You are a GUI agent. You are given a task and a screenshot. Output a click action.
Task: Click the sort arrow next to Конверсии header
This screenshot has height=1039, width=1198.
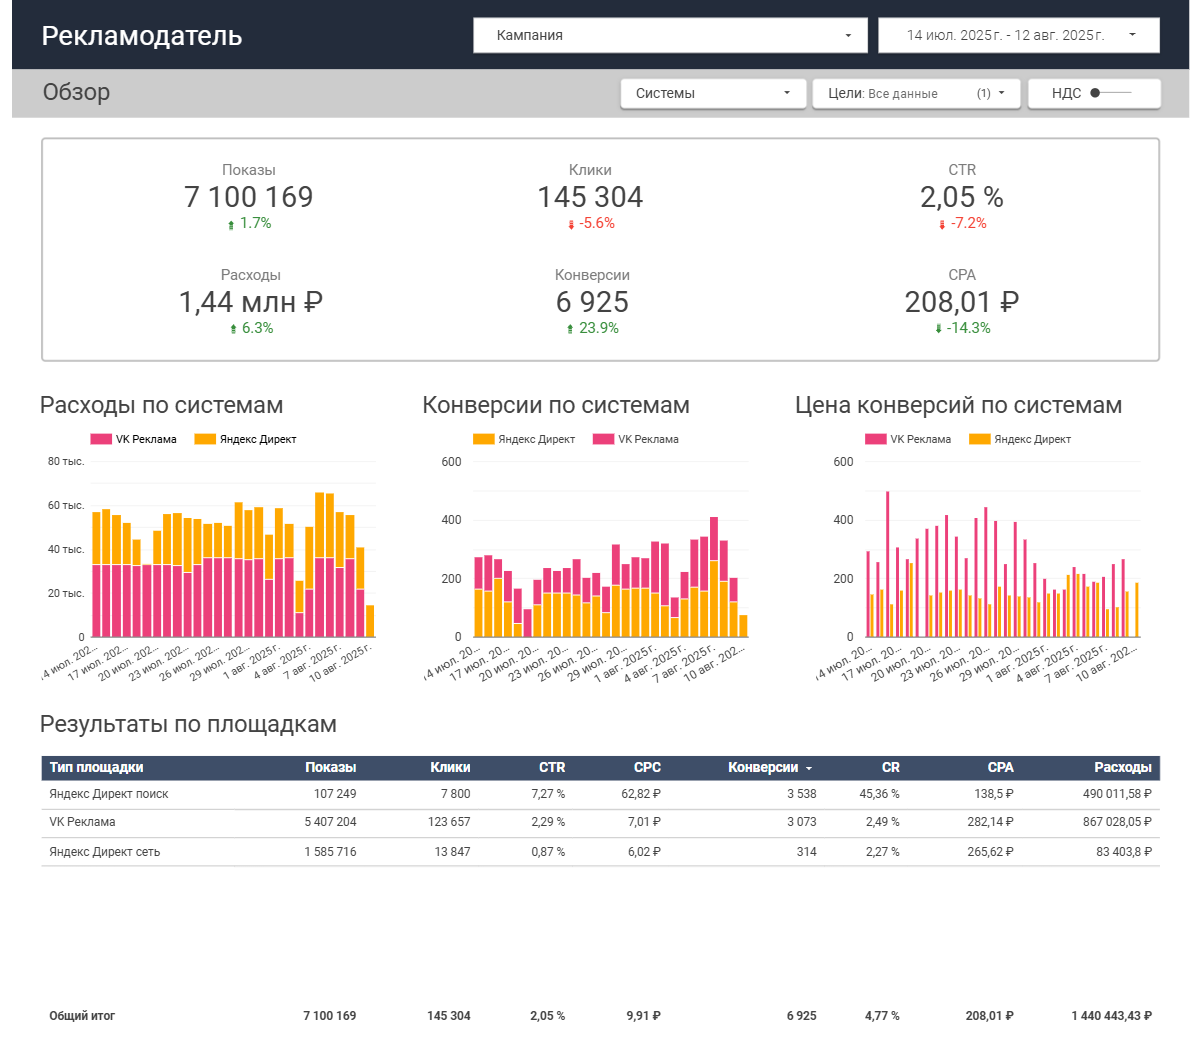(x=808, y=769)
